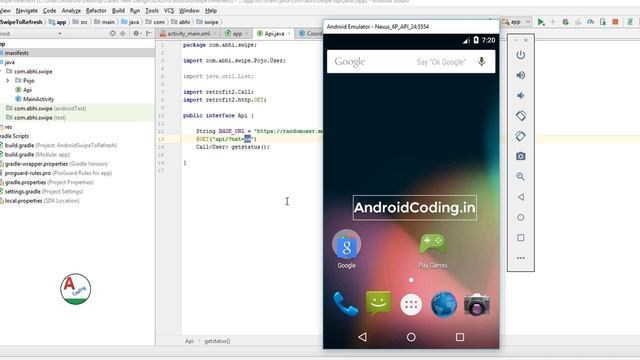Open the Phone app in dock
Screen dimensions: 640x360
346,304
